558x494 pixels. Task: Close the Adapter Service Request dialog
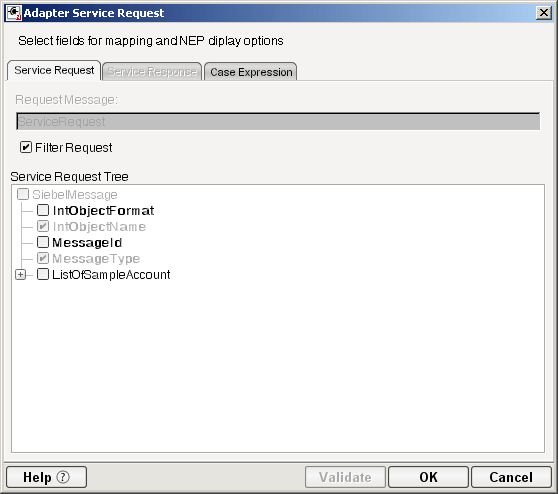point(544,13)
